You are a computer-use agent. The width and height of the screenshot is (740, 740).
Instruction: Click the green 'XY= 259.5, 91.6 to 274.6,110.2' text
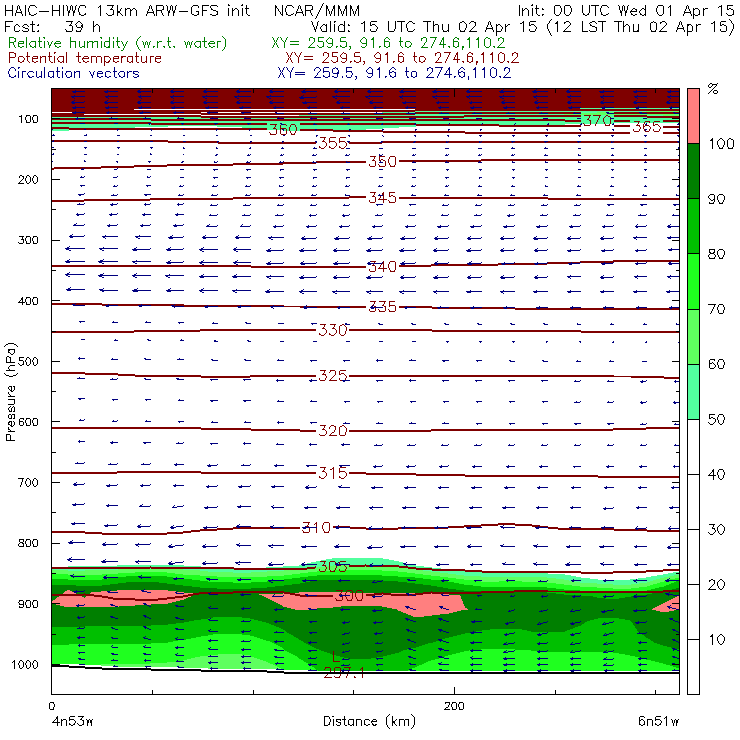[x=388, y=43]
